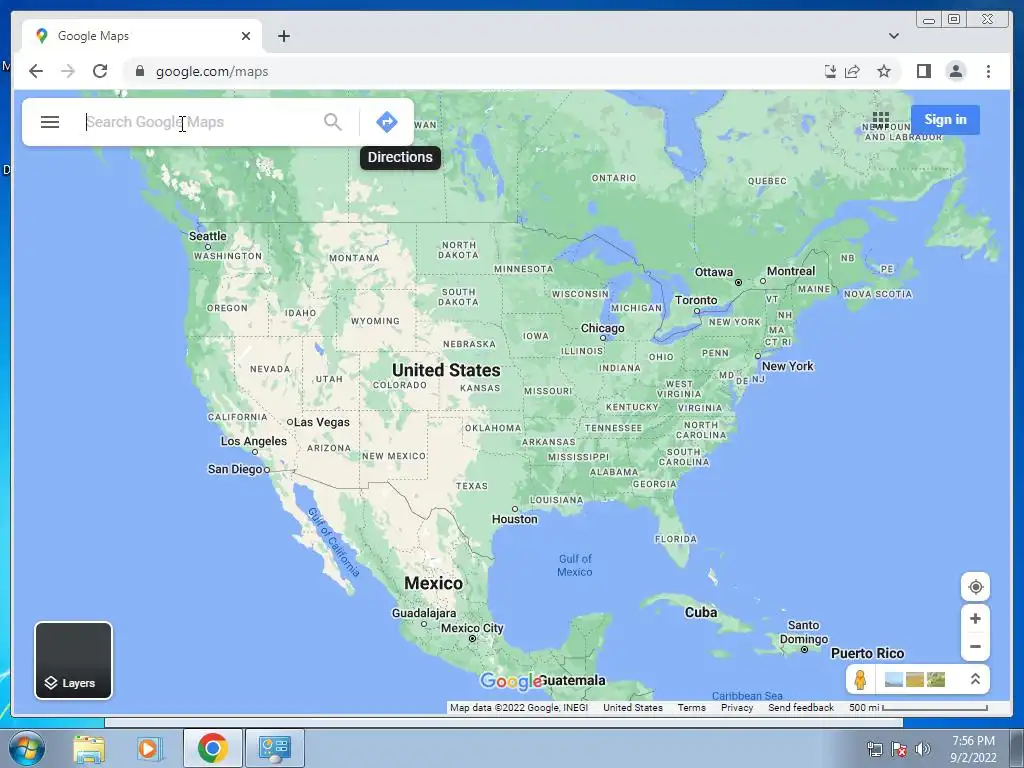Open the Privacy link
The image size is (1024, 768).
click(x=737, y=707)
